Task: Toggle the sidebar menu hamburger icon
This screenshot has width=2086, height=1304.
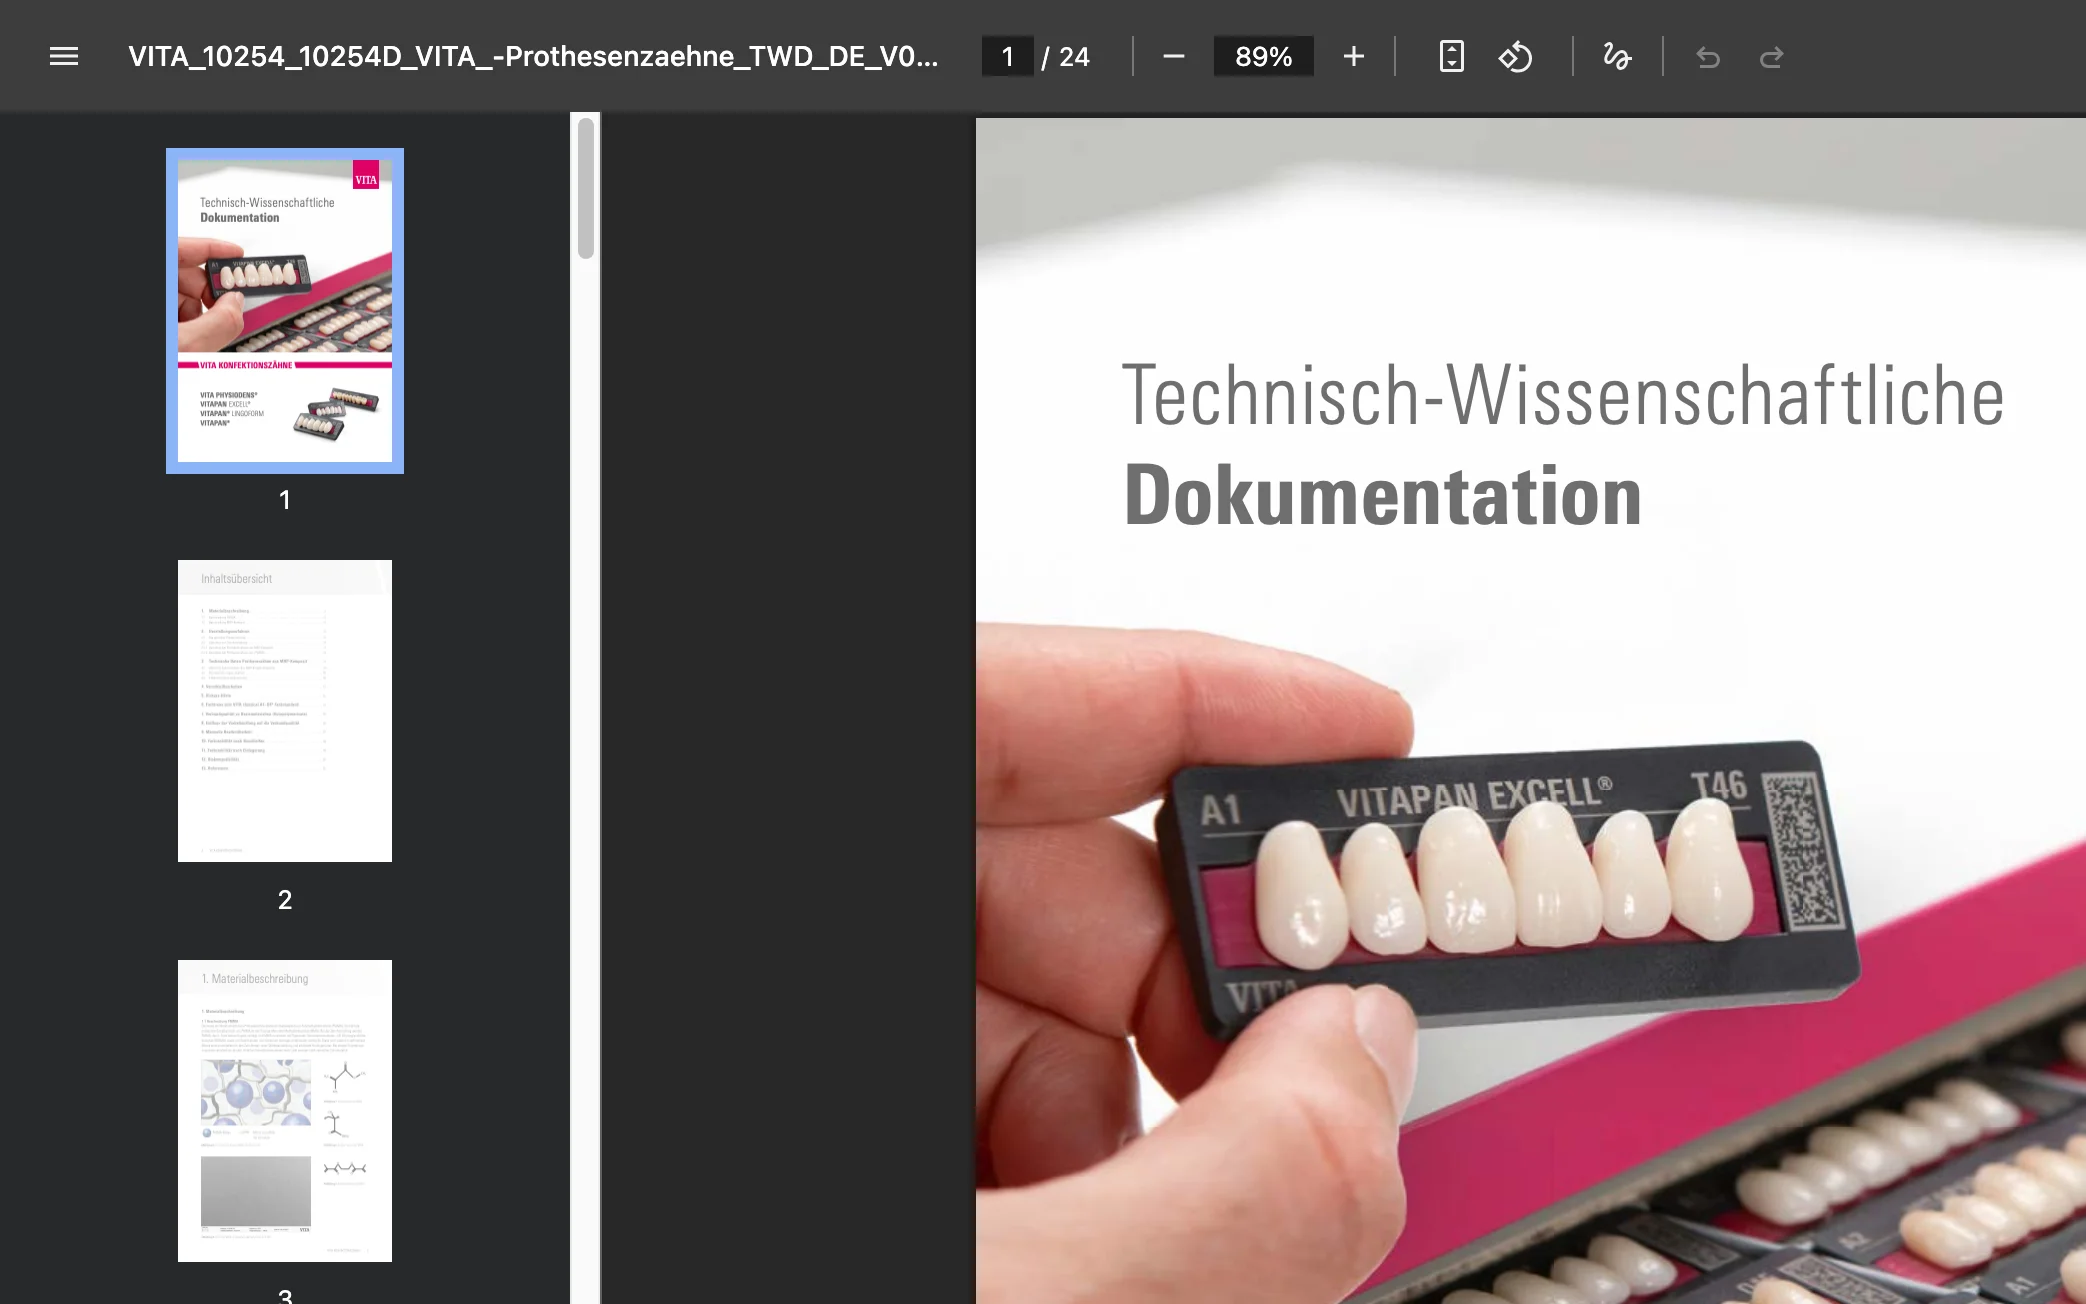Action: 64,57
